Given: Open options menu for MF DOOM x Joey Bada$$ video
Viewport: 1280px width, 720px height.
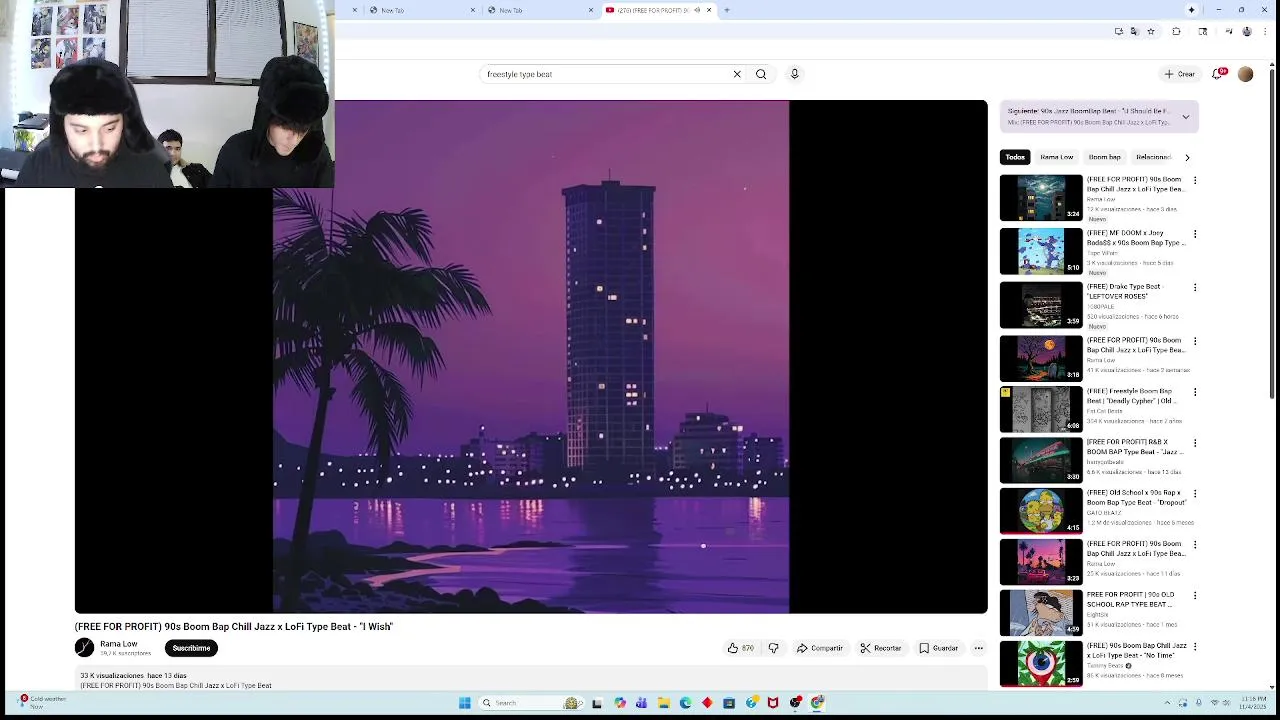Looking at the screenshot, I should point(1195,234).
